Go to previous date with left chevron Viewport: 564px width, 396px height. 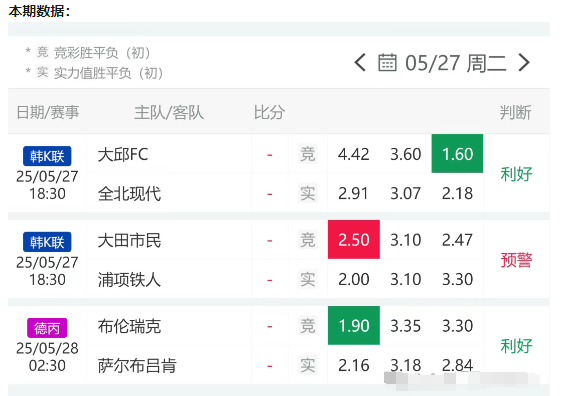(x=360, y=63)
